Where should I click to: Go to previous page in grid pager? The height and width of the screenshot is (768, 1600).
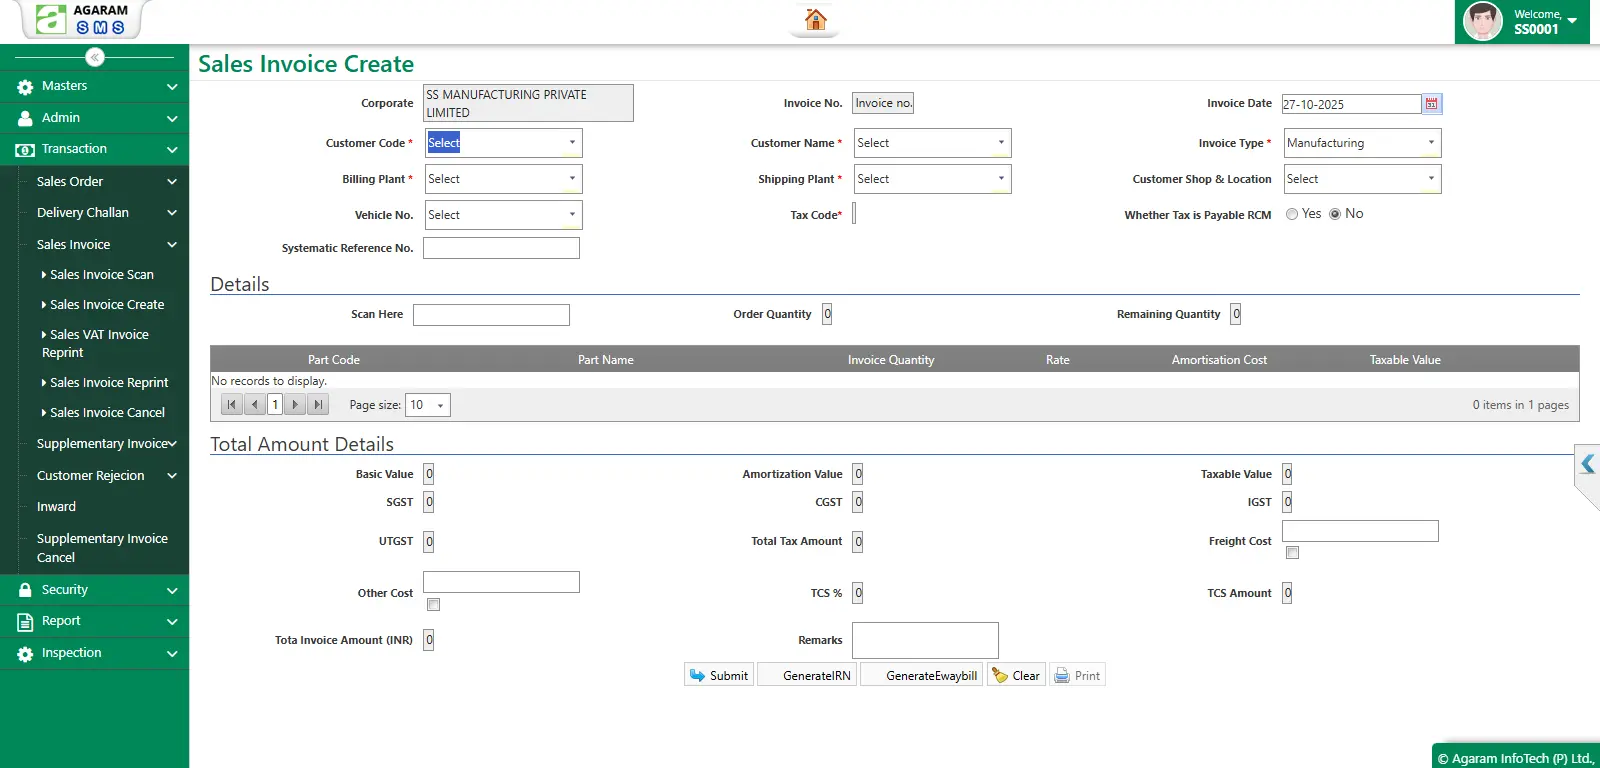(x=255, y=405)
